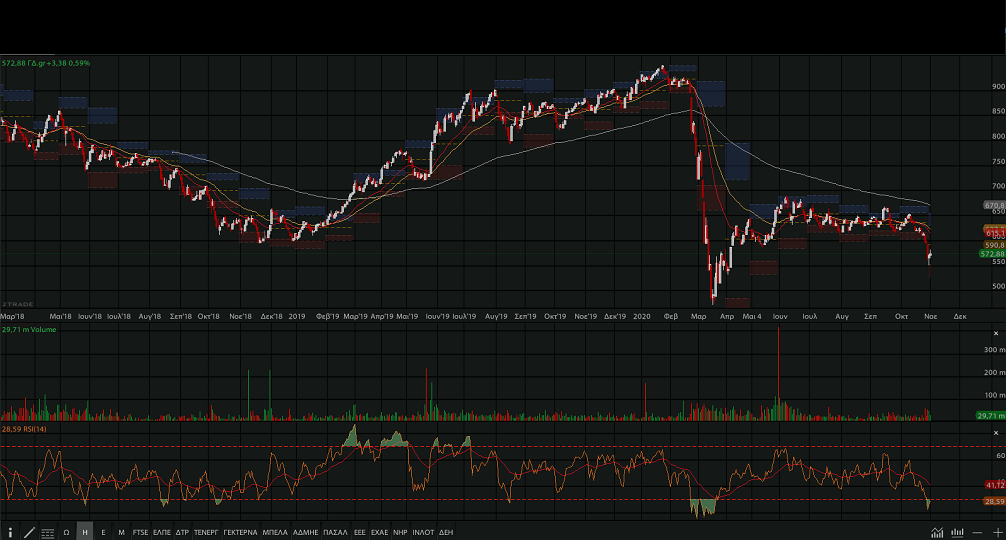The width and height of the screenshot is (1006, 540).
Task: Switch to the E timeframe
Action: click(103, 532)
